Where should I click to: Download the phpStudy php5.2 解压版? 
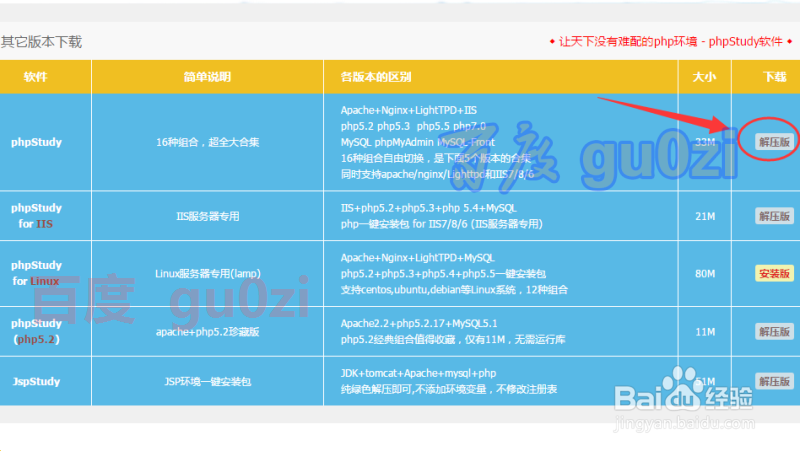774,332
